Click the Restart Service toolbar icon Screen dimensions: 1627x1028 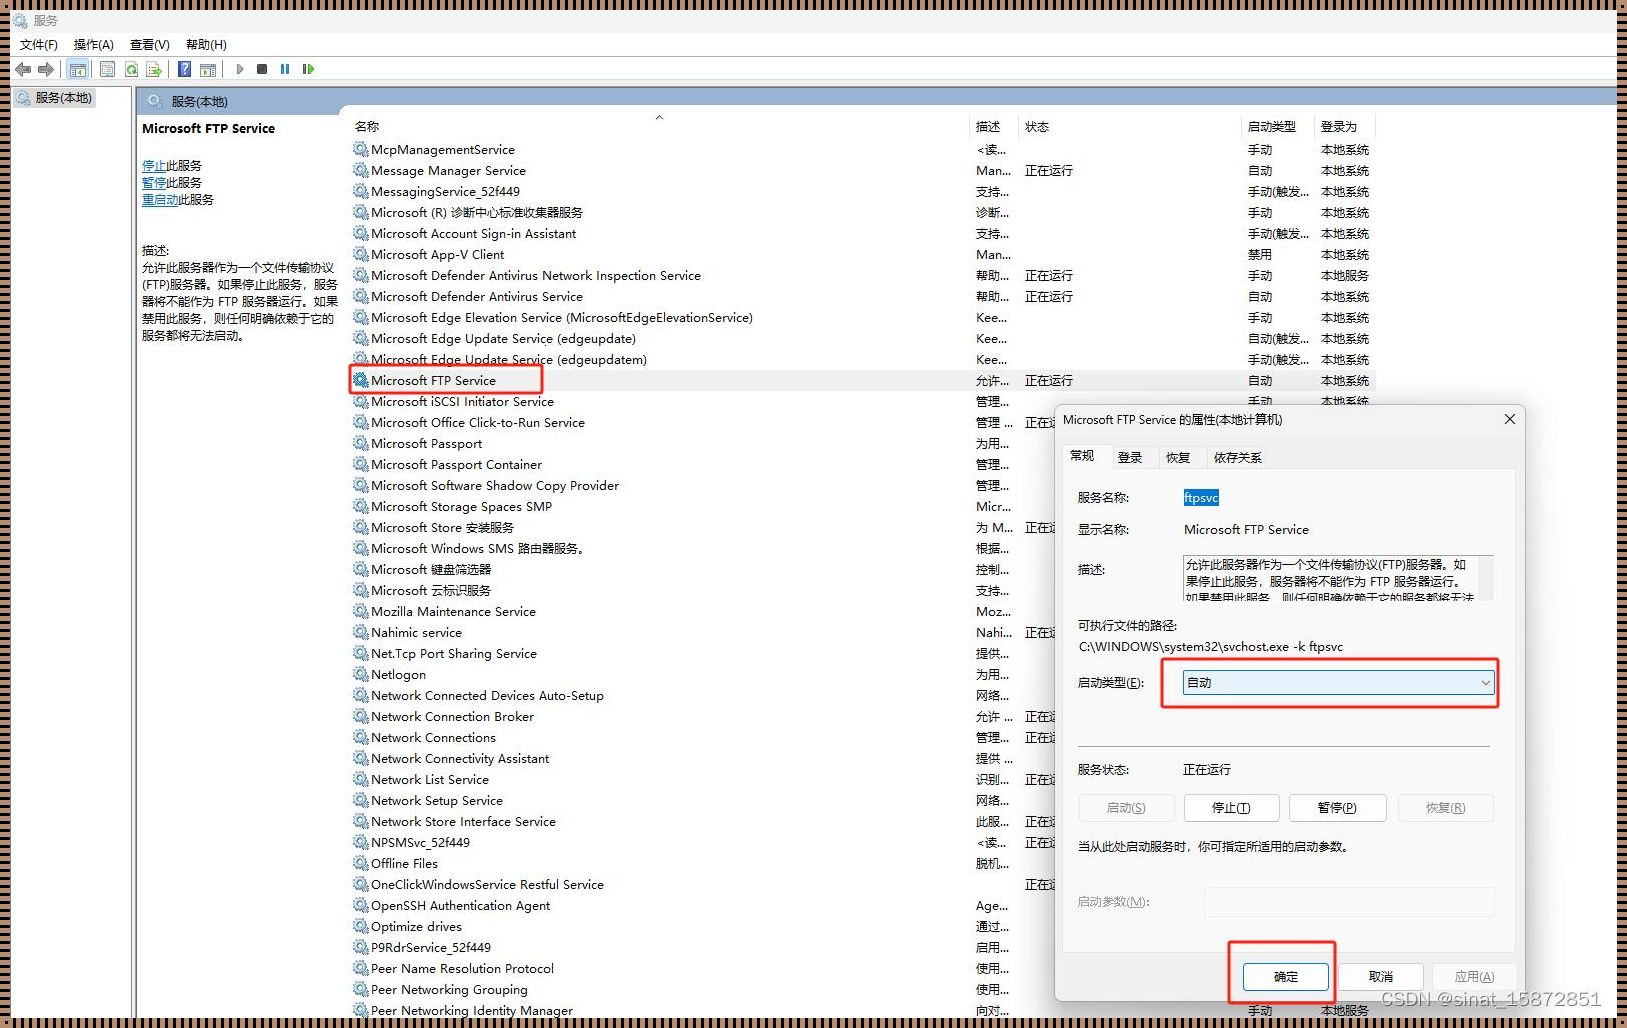[308, 69]
